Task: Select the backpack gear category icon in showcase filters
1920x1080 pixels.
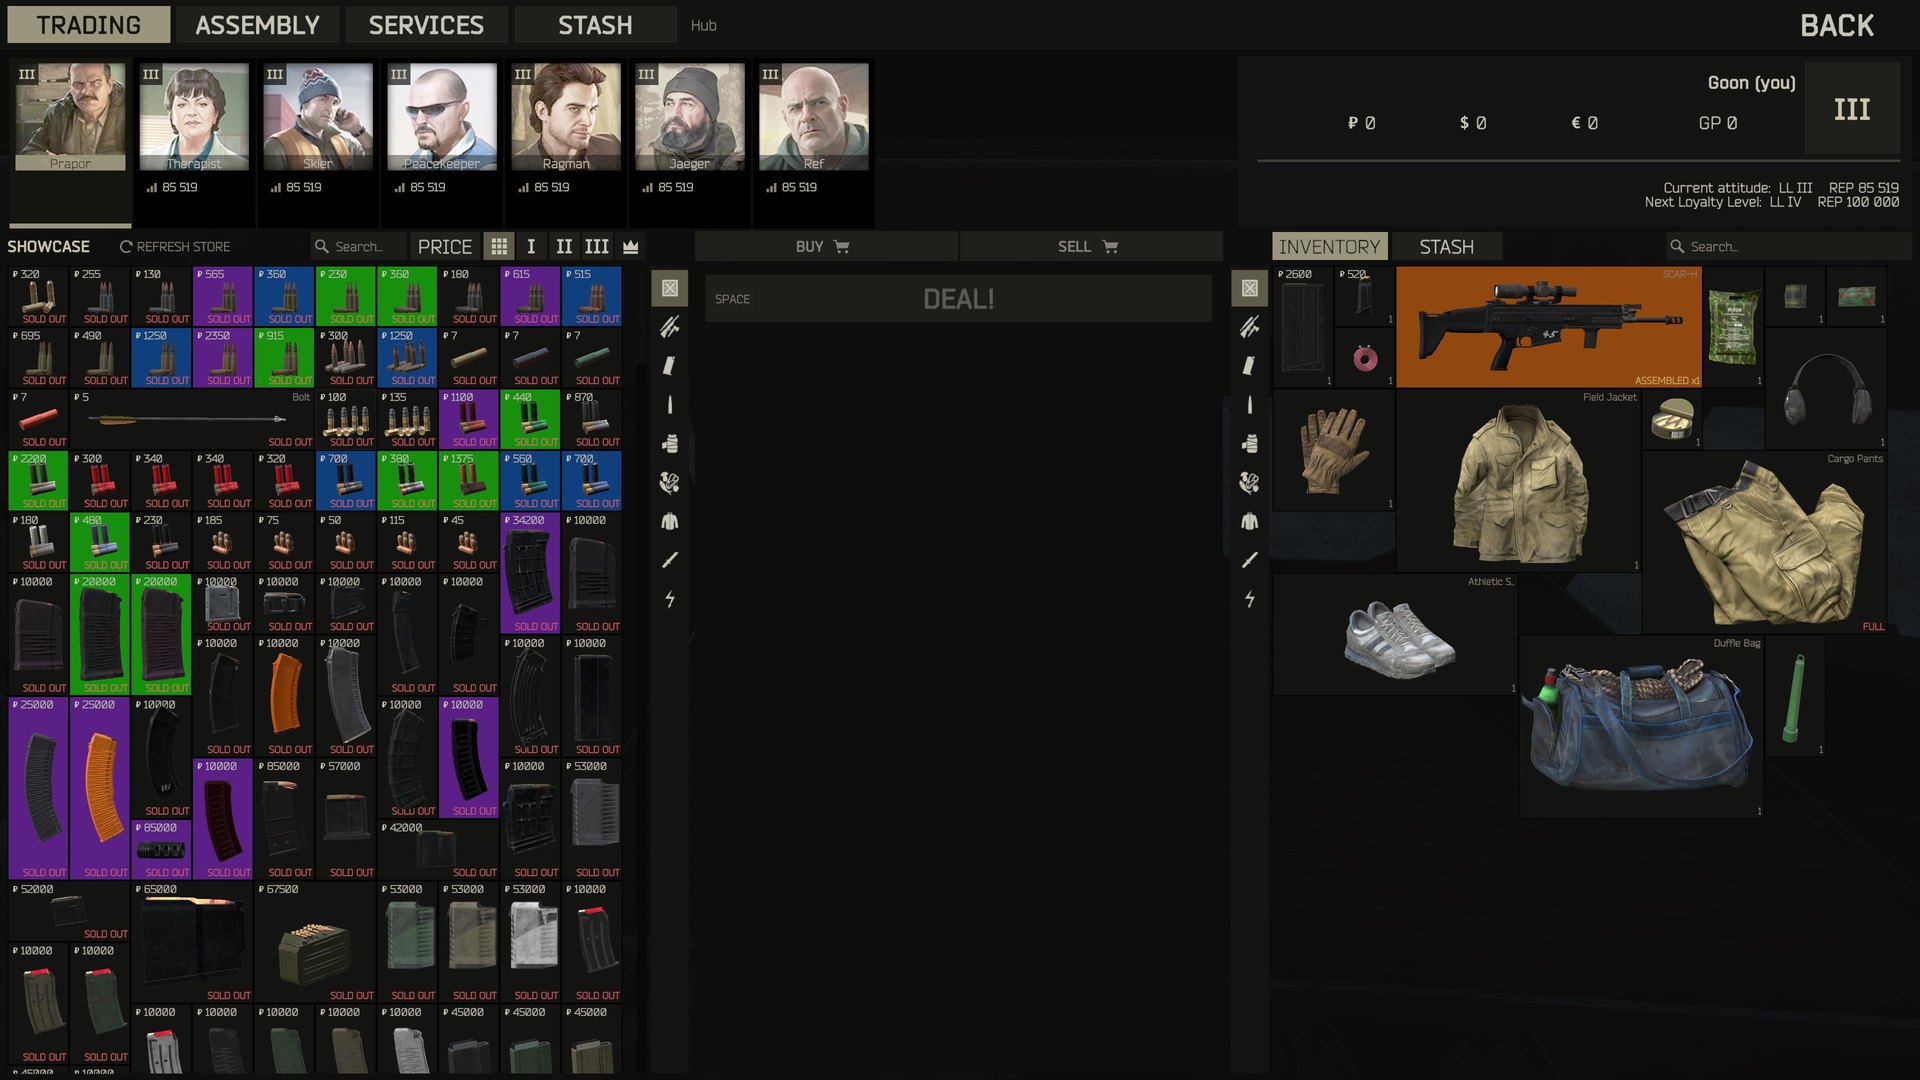Action: 670,444
